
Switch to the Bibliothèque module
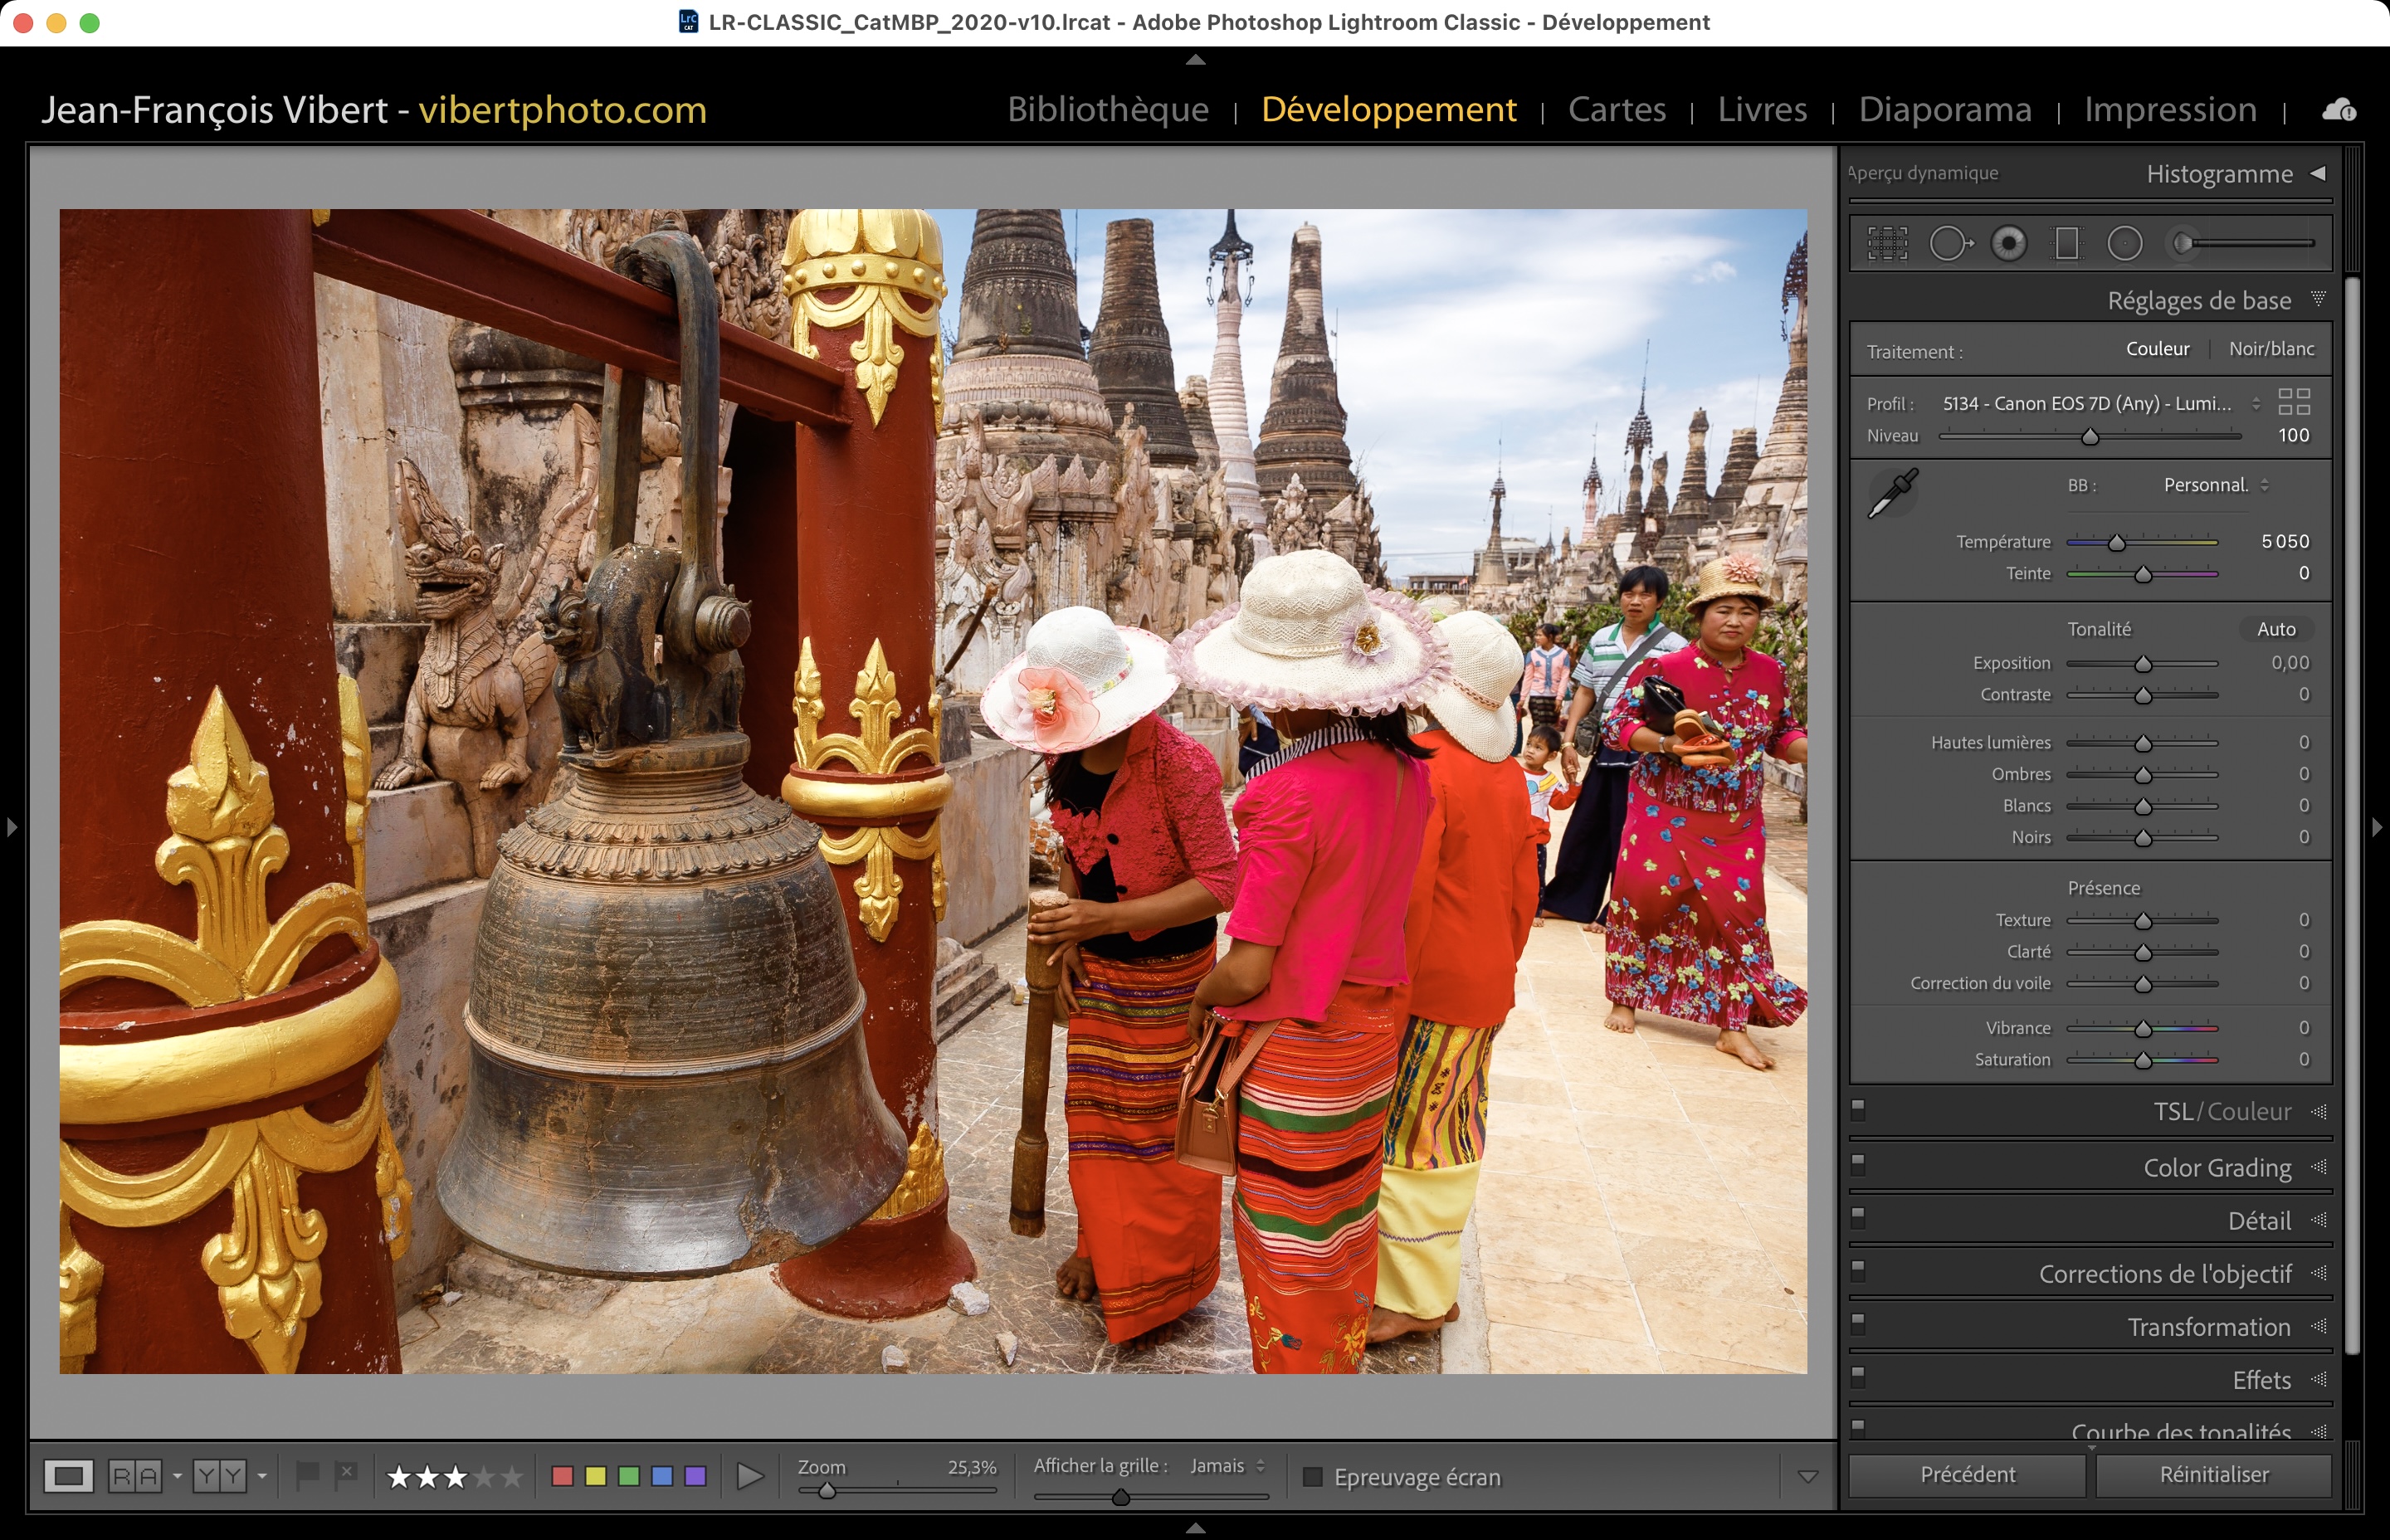click(x=1107, y=109)
